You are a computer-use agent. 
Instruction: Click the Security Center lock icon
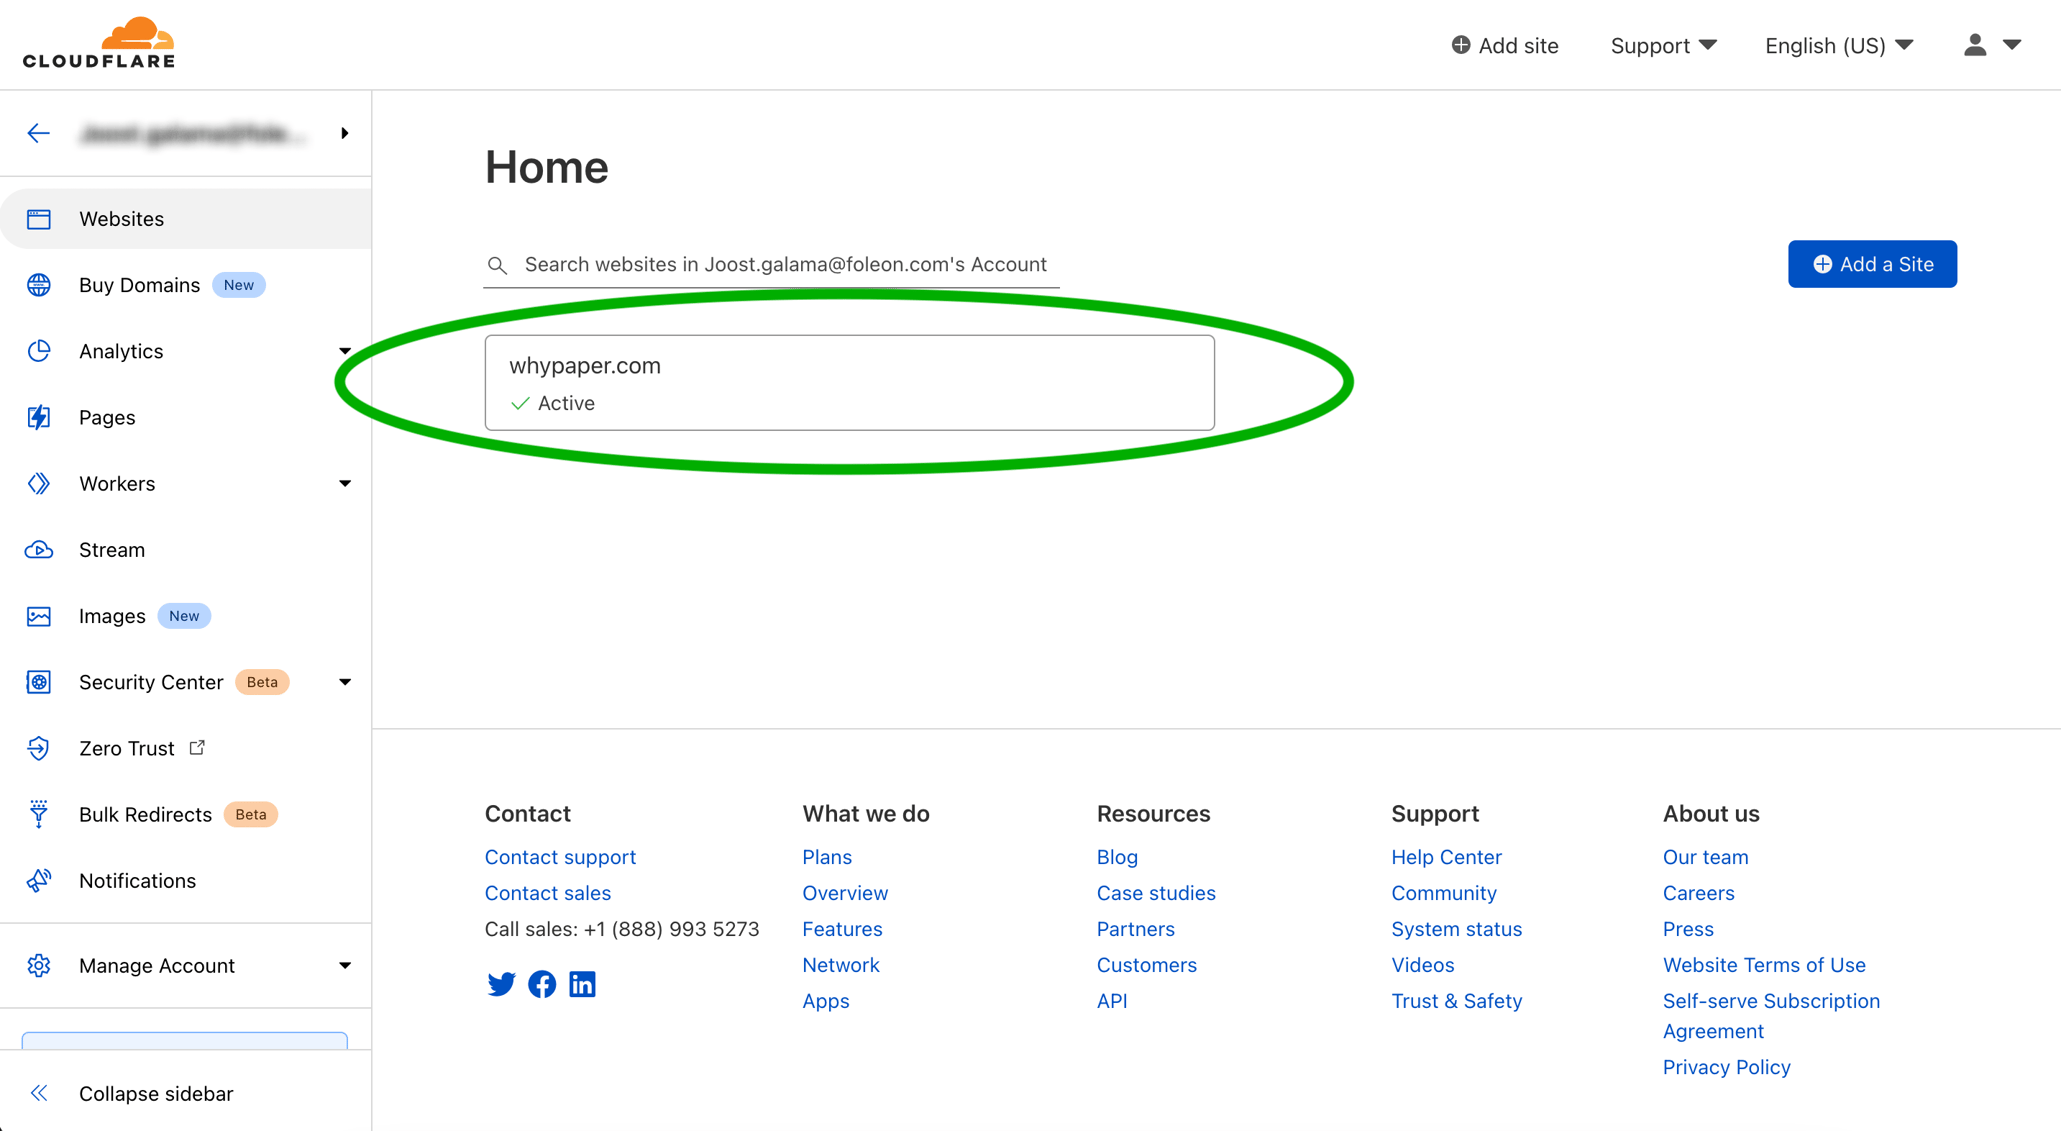coord(39,682)
